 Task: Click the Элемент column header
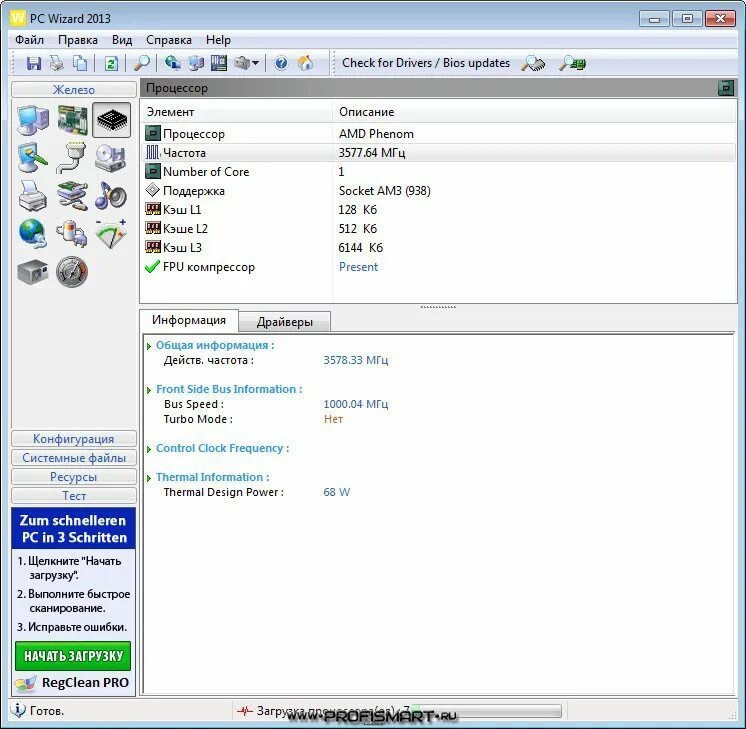tap(236, 112)
